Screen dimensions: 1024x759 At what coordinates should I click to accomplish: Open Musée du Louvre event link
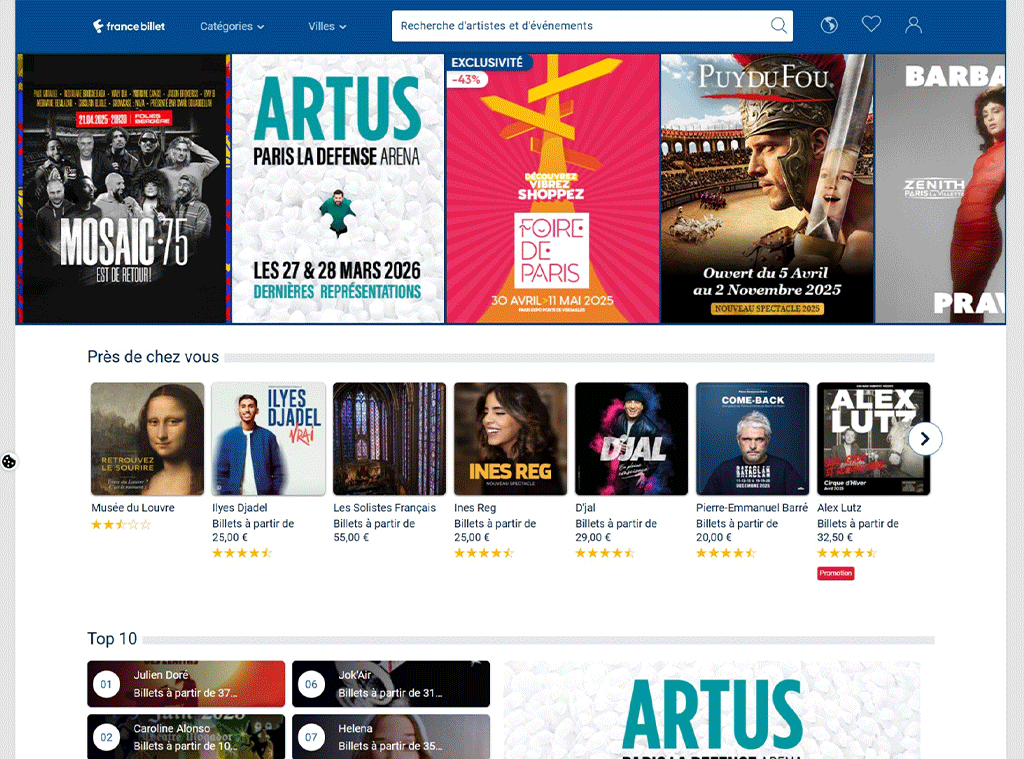coord(133,508)
